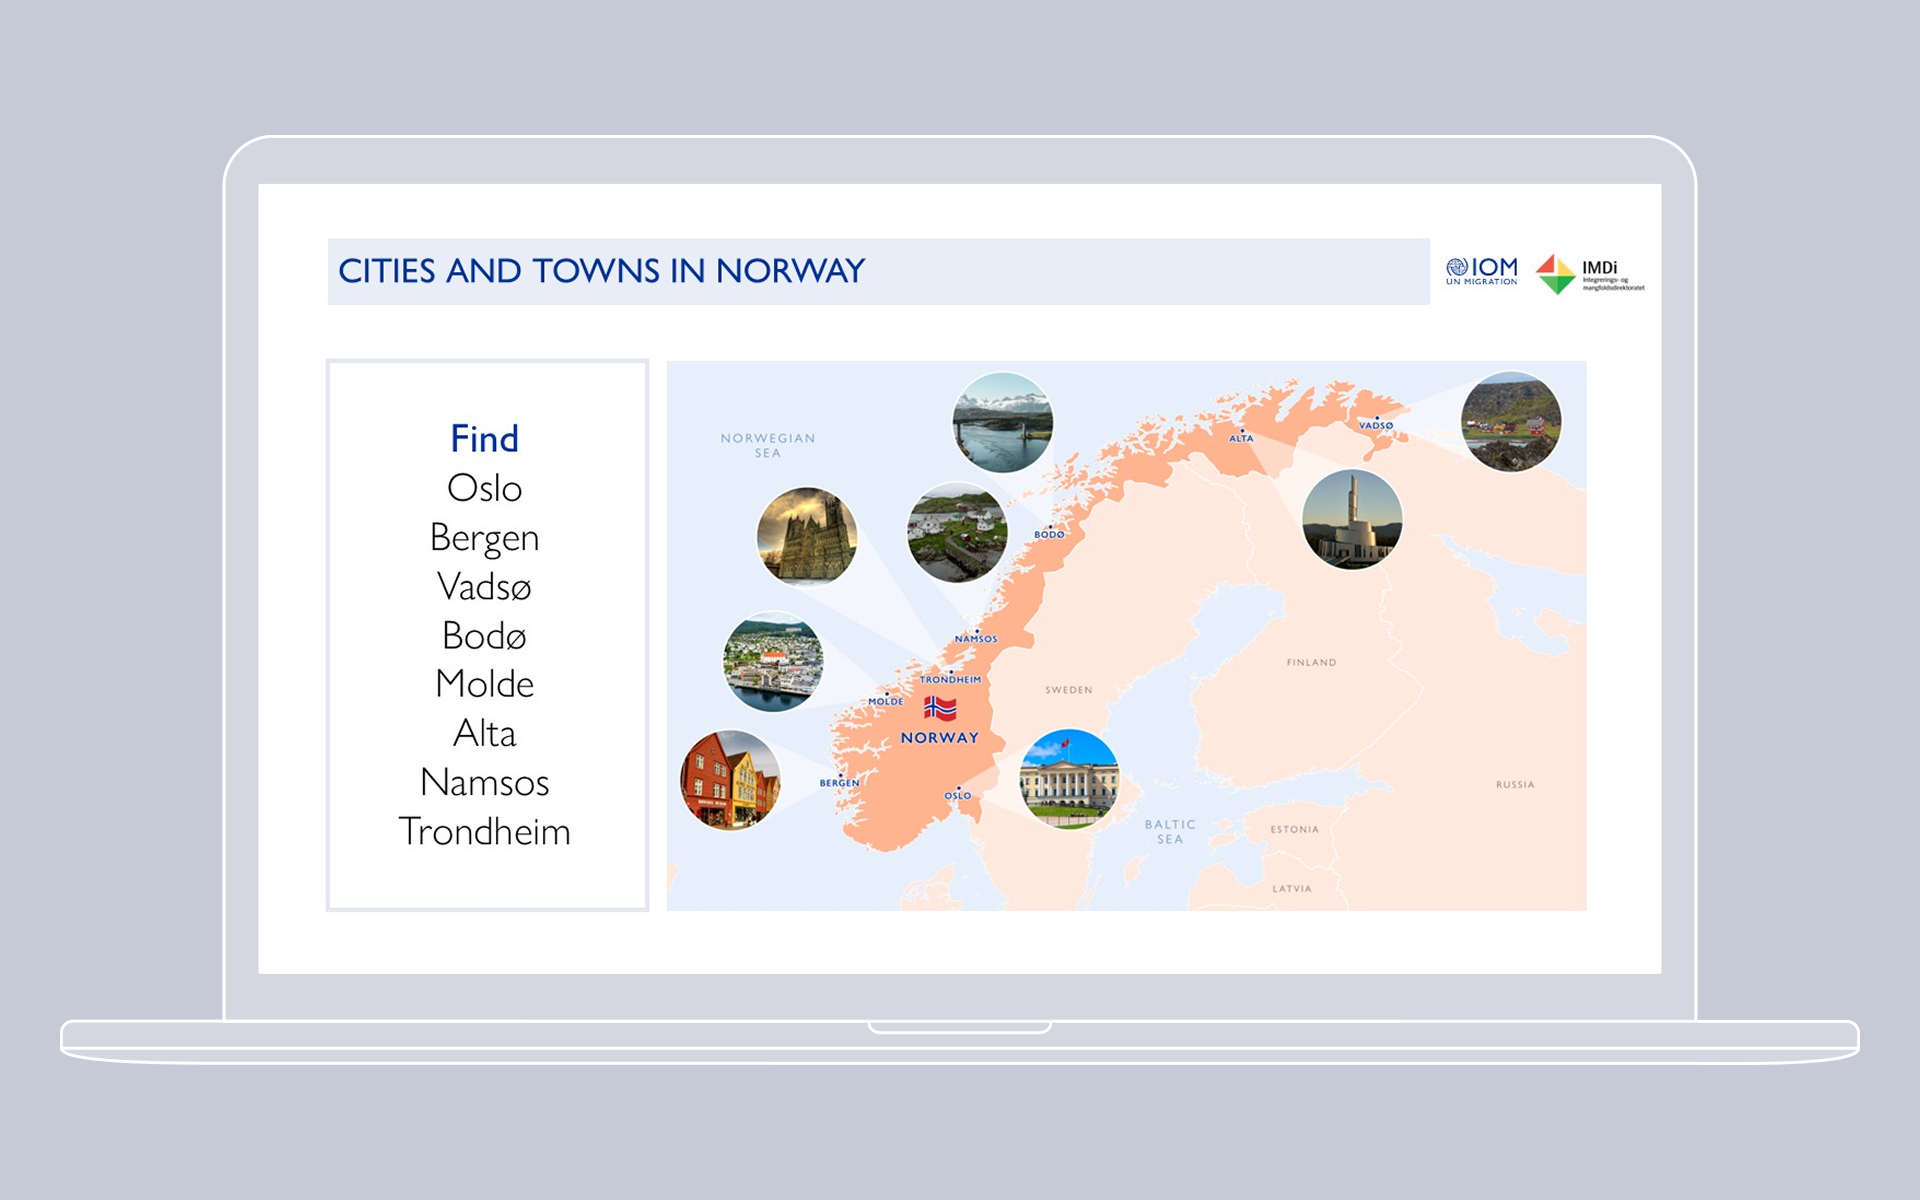Screen dimensions: 1920x1200
Task: Click the Molde harbor town photo
Action: pos(773,661)
